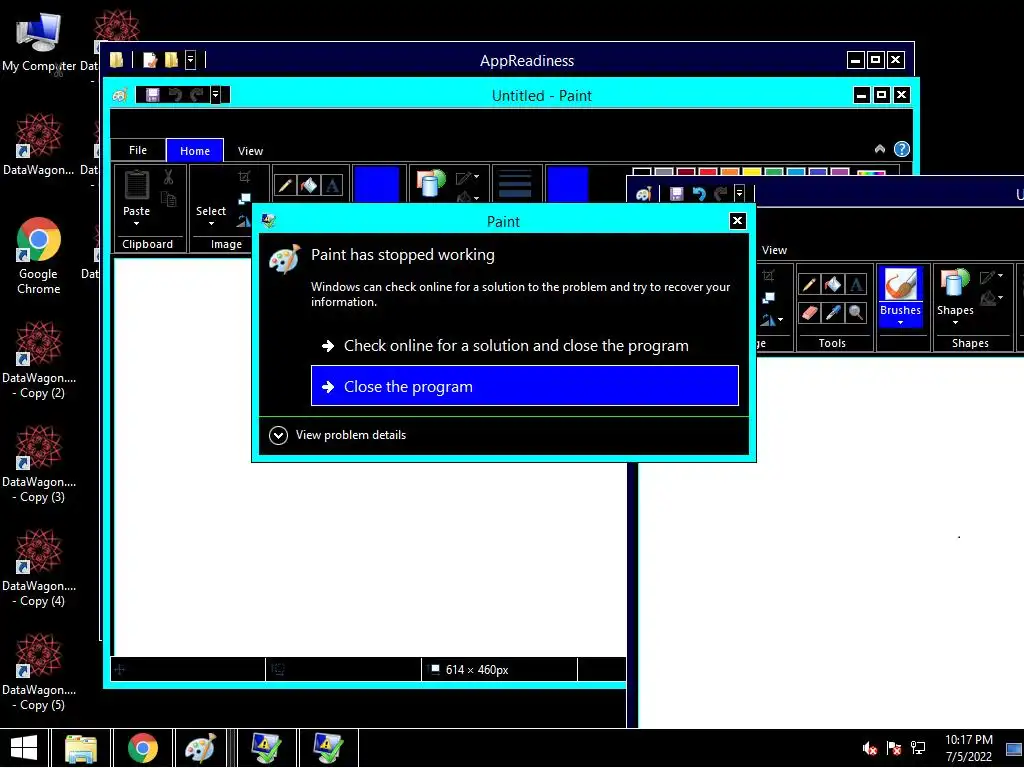The image size is (1024, 768).
Task: Select the Color picker eyedropper tool
Action: (833, 313)
